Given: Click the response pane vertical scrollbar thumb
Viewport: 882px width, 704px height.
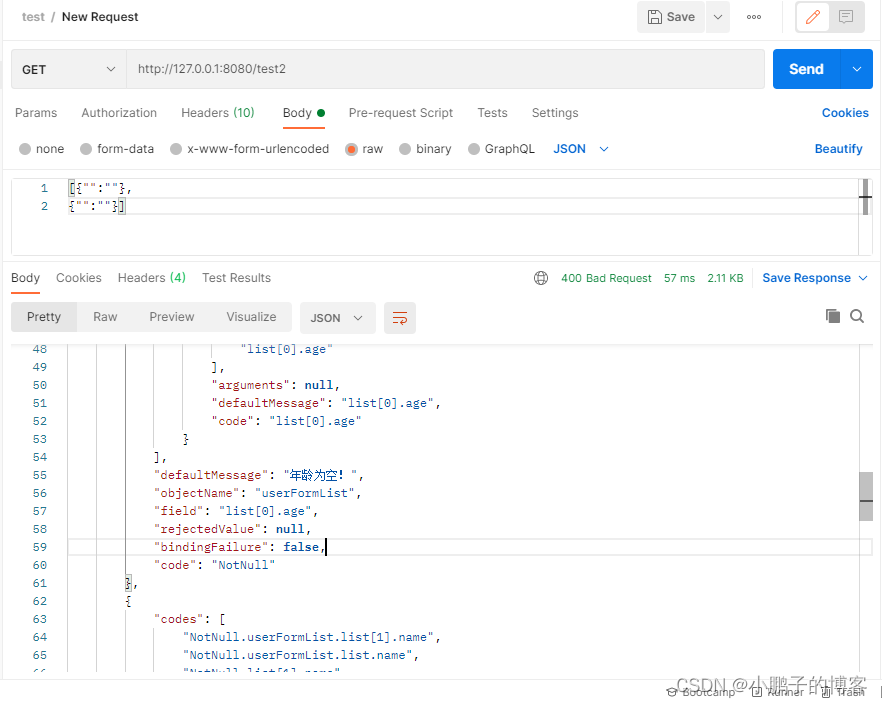Looking at the screenshot, I should (866, 497).
